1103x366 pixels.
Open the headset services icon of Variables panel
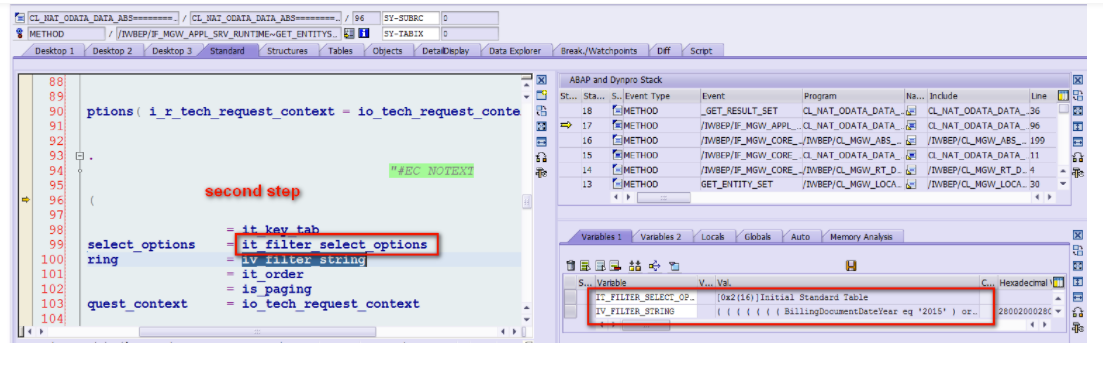click(x=1078, y=313)
